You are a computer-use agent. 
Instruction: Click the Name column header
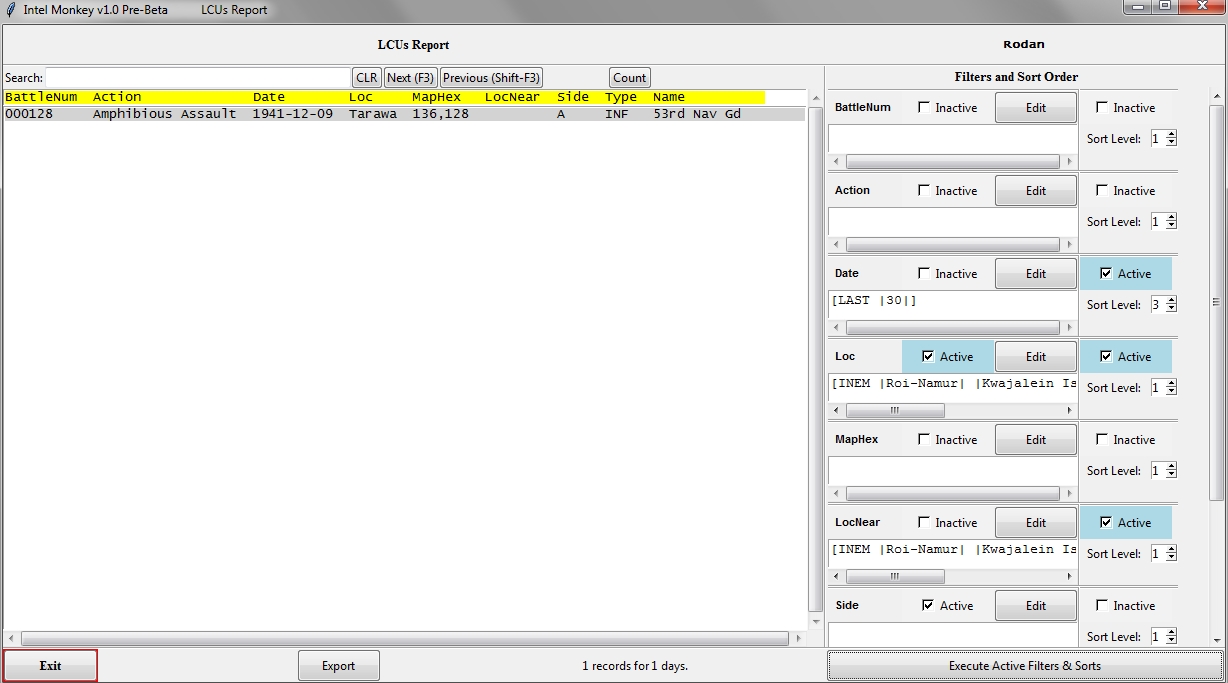pyautogui.click(x=669, y=97)
